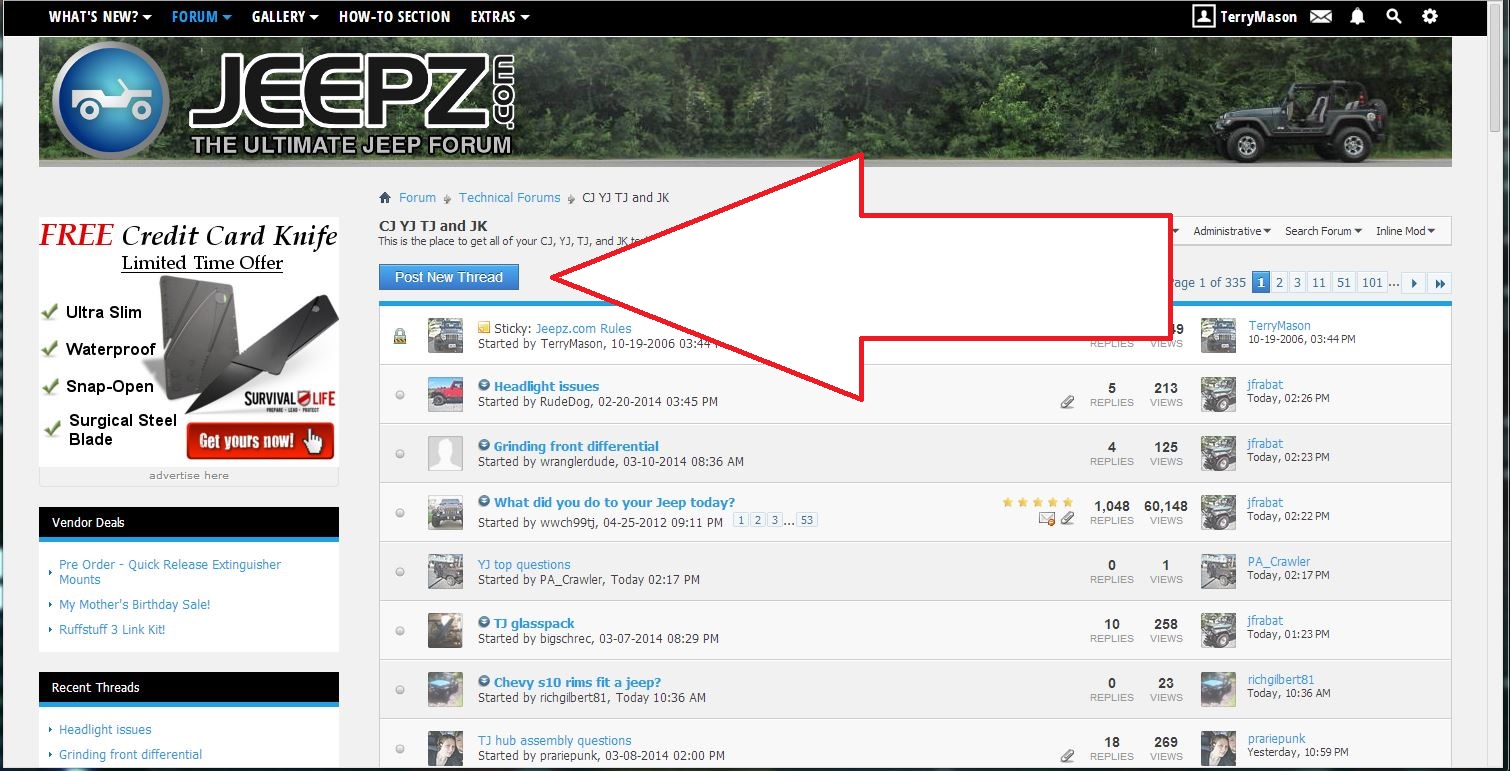Open RudeDog's avatar on Headlight issues thread
This screenshot has height=771, width=1510.
tap(445, 394)
